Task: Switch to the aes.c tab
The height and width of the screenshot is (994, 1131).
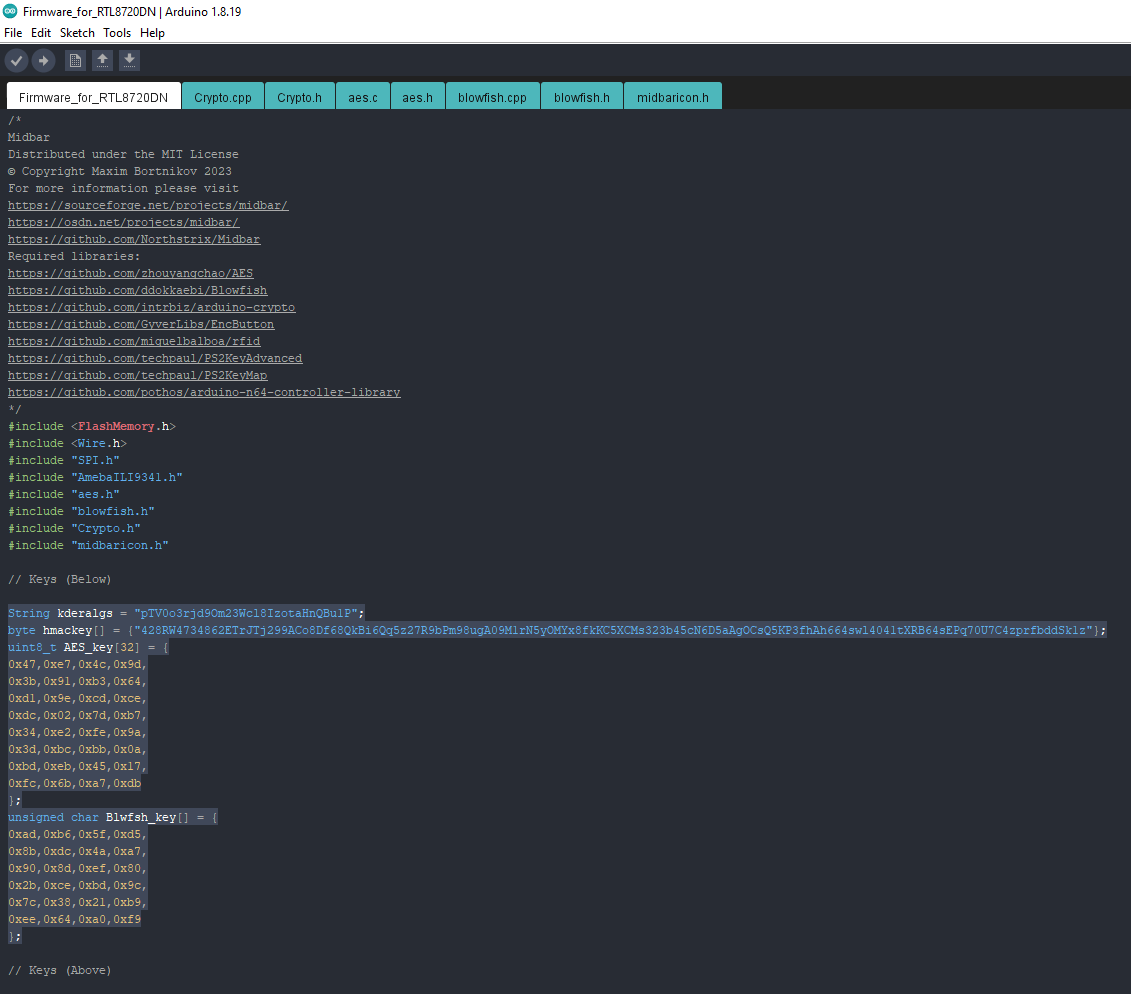Action: pos(363,97)
